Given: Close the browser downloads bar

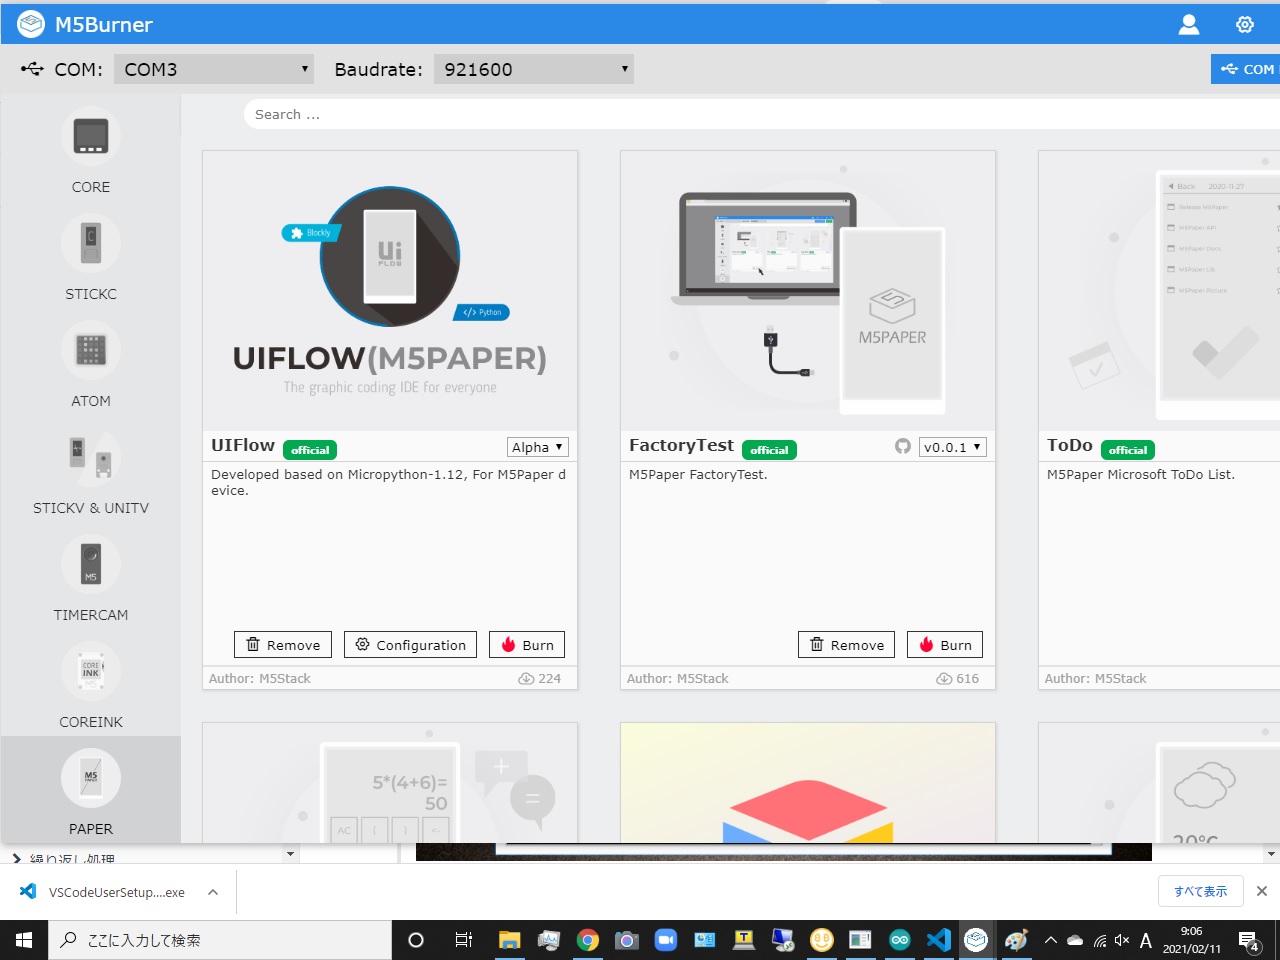Looking at the screenshot, I should pyautogui.click(x=1262, y=891).
